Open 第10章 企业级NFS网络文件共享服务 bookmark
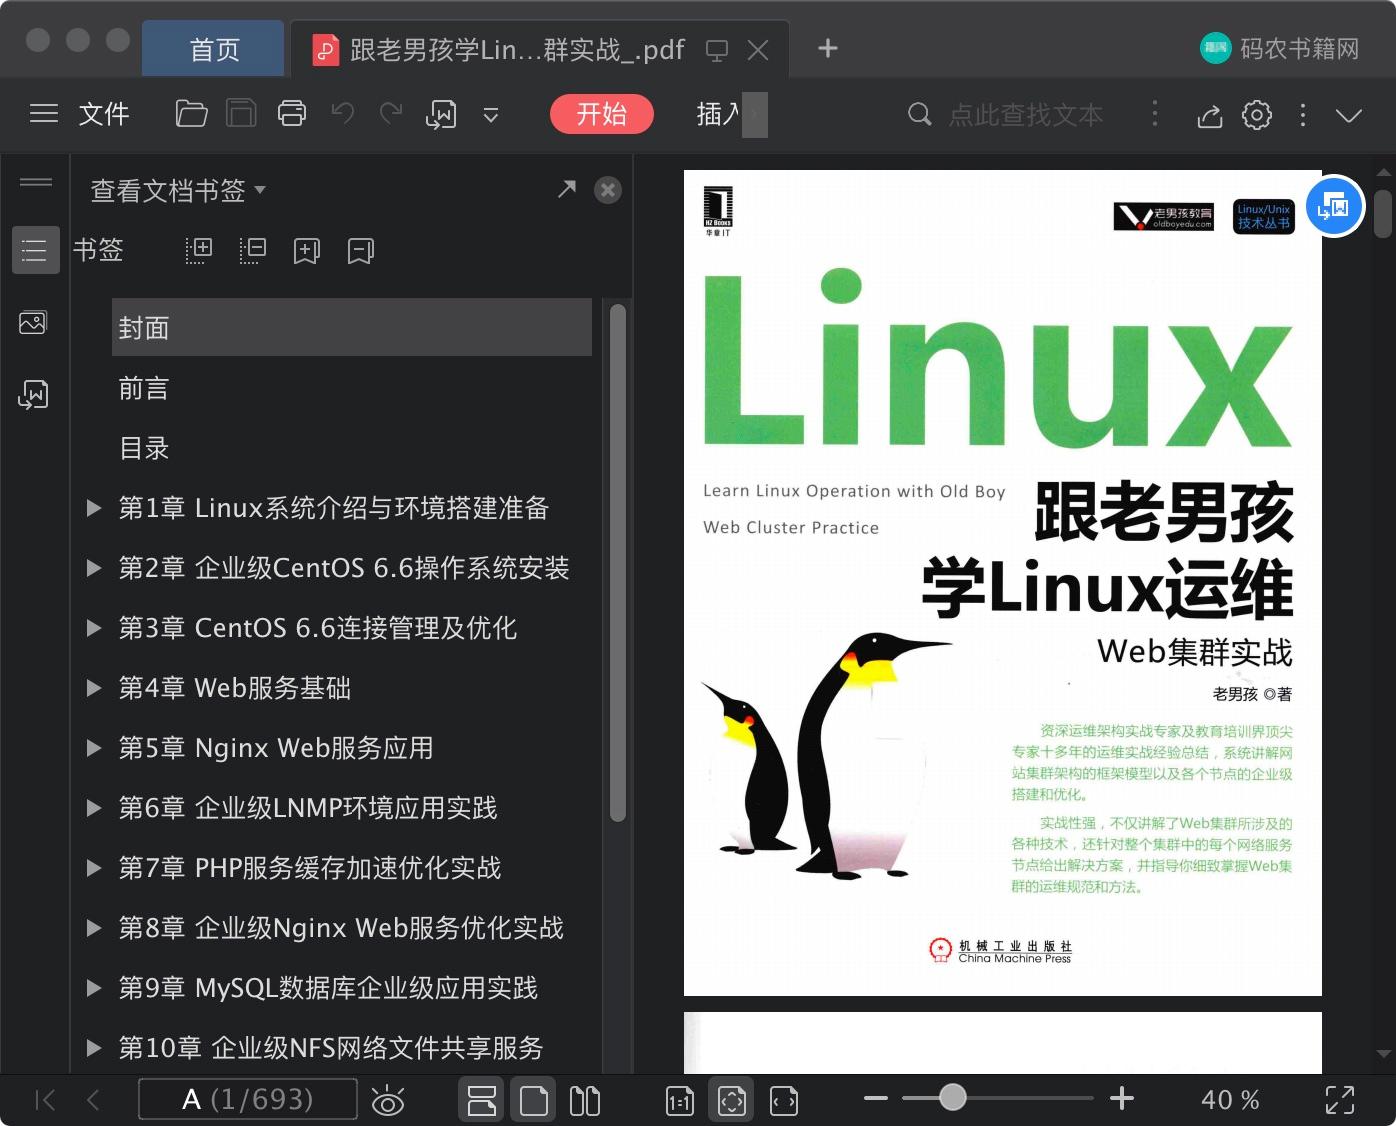This screenshot has width=1396, height=1126. click(331, 1048)
